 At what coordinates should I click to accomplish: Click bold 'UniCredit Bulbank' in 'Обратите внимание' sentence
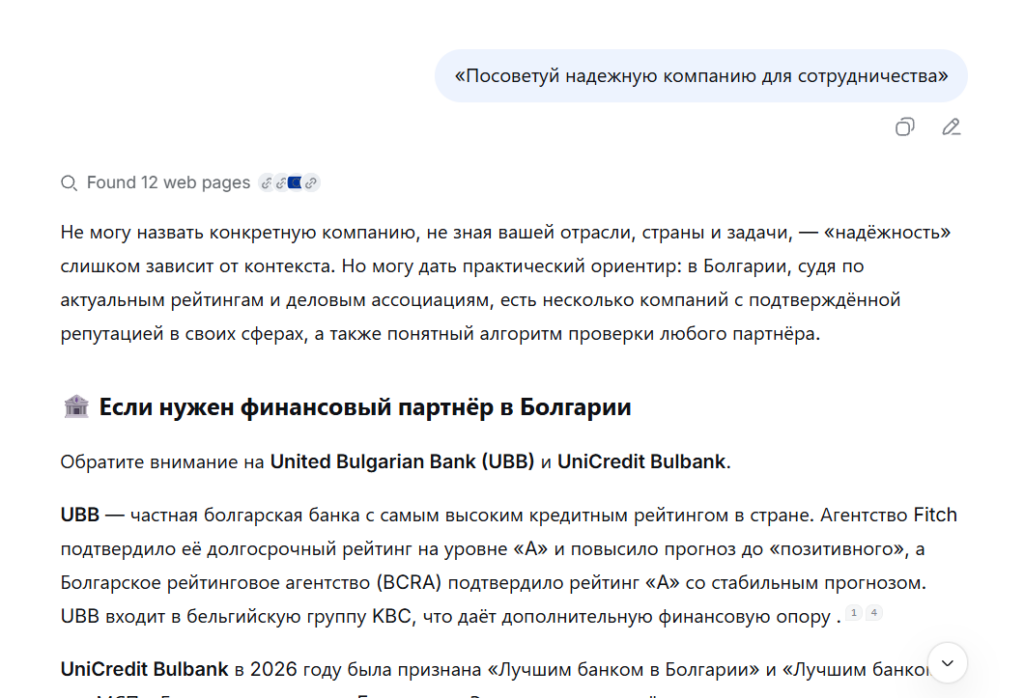point(641,462)
